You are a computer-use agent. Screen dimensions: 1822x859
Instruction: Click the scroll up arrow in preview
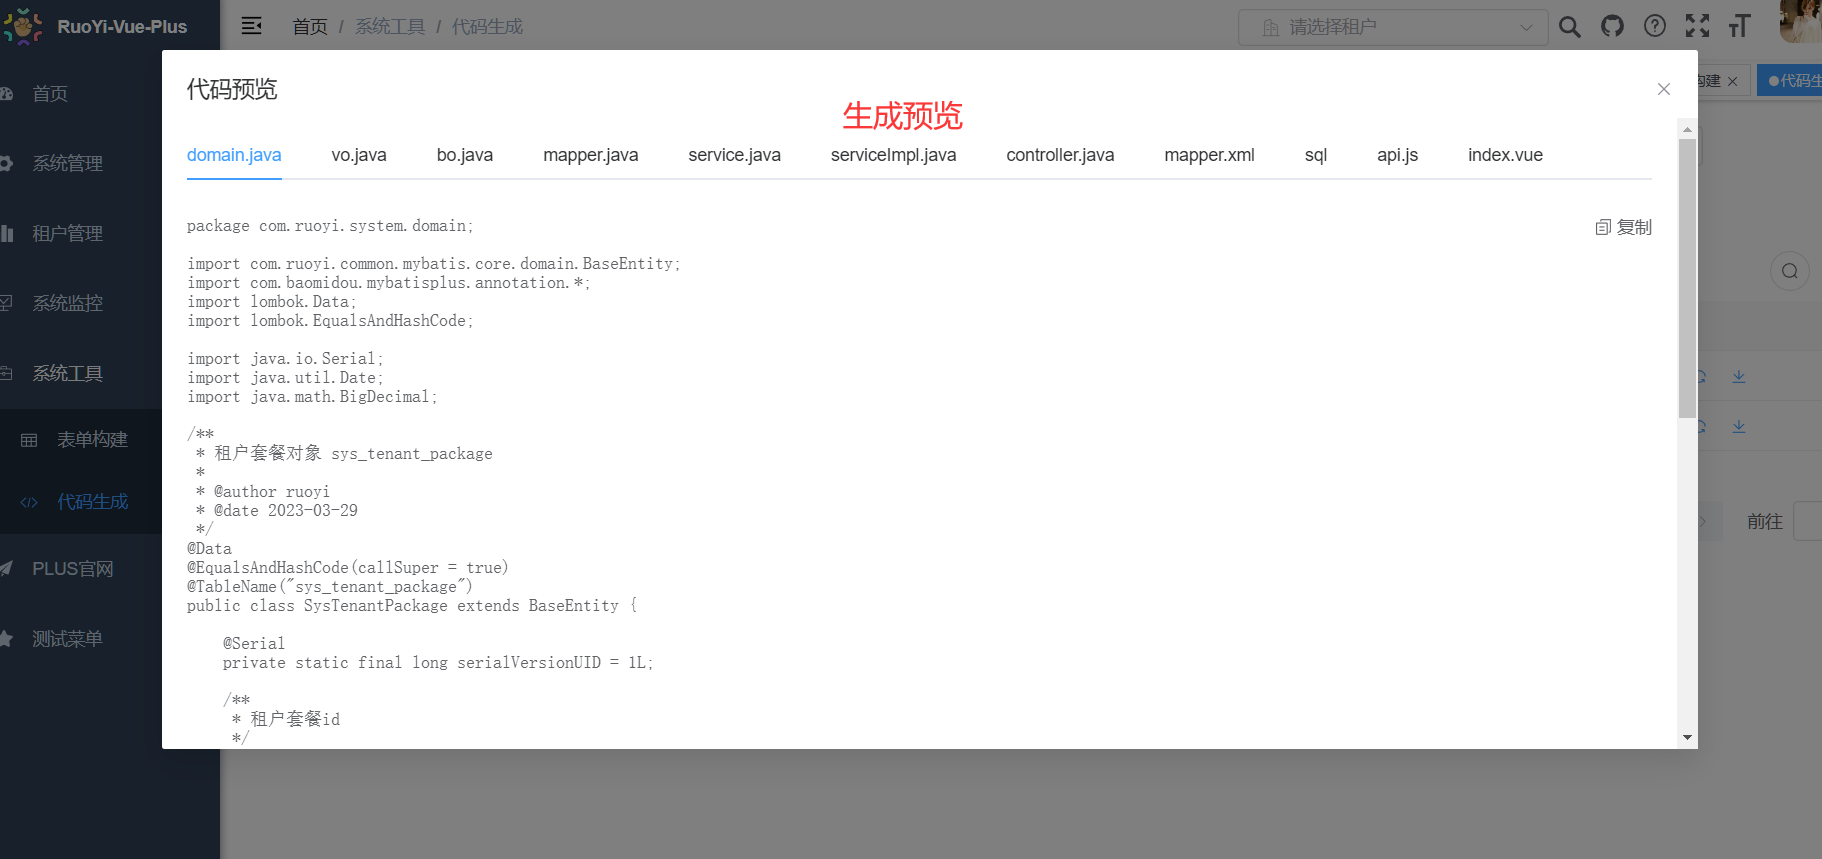coord(1687,130)
